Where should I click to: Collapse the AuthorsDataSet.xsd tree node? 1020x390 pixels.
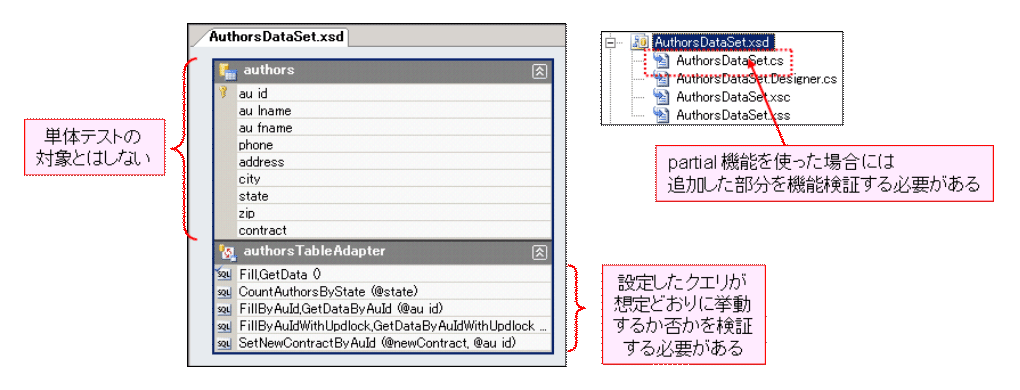tap(610, 43)
